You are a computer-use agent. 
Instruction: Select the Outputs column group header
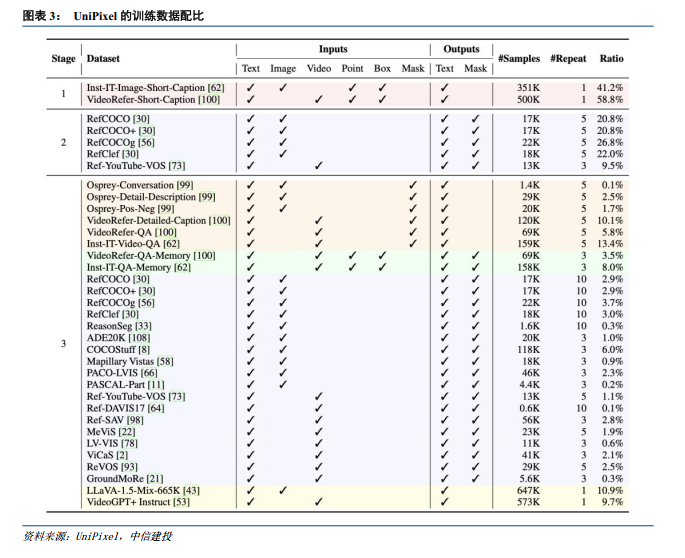(x=461, y=49)
